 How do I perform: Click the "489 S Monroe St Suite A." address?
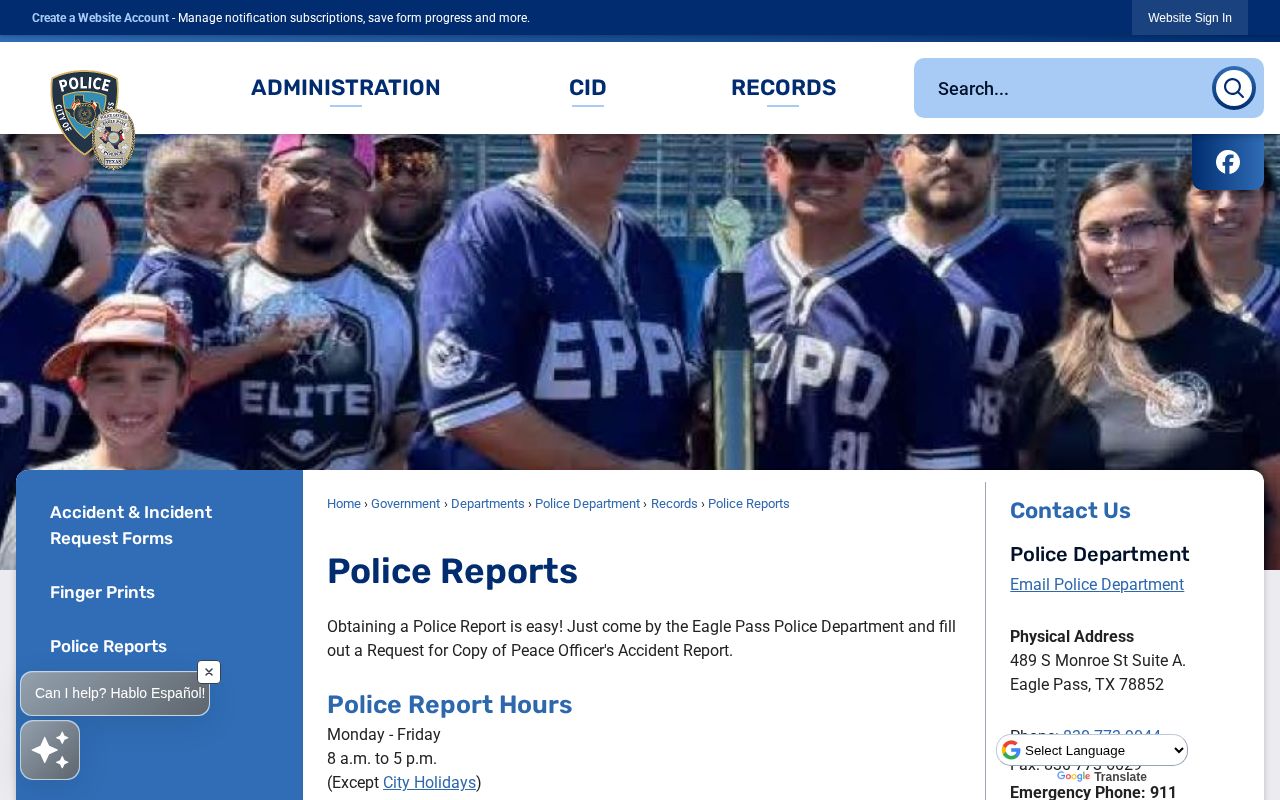[x=1098, y=661]
